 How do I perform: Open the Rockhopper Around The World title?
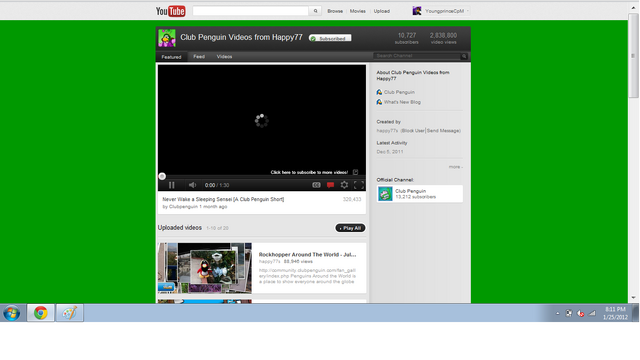[307, 254]
